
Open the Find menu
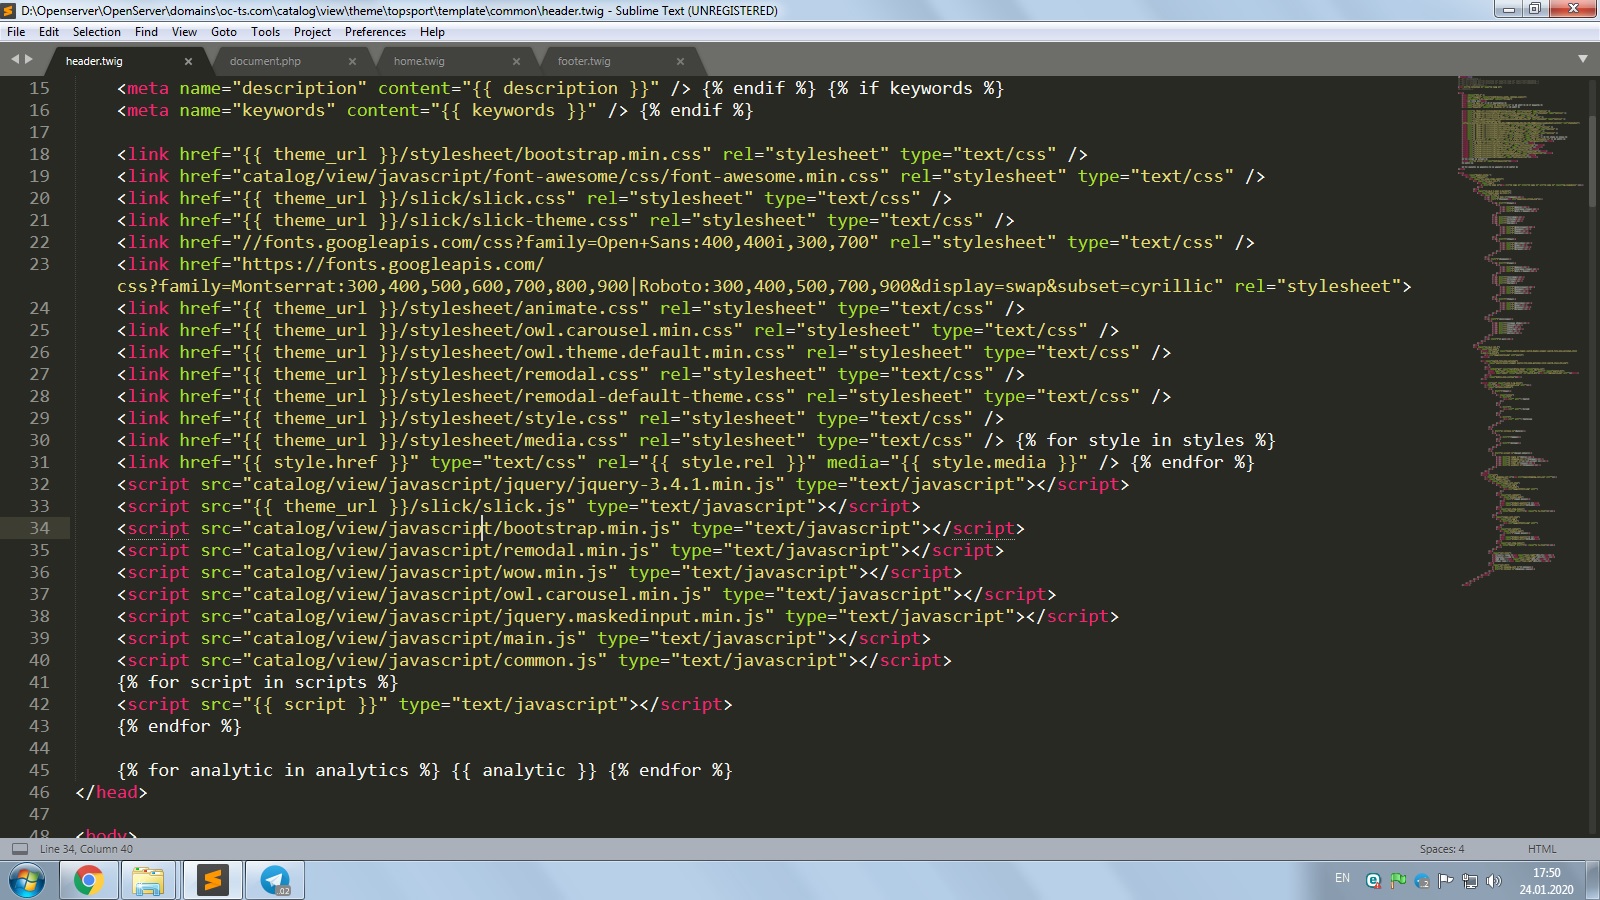tap(146, 32)
